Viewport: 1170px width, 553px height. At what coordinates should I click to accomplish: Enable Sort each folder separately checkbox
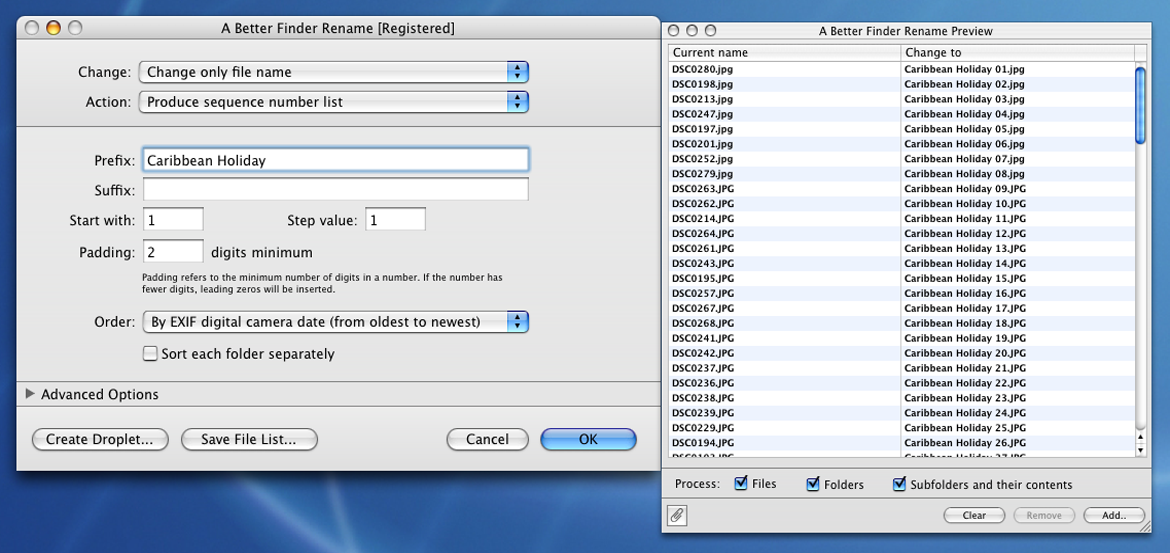150,354
